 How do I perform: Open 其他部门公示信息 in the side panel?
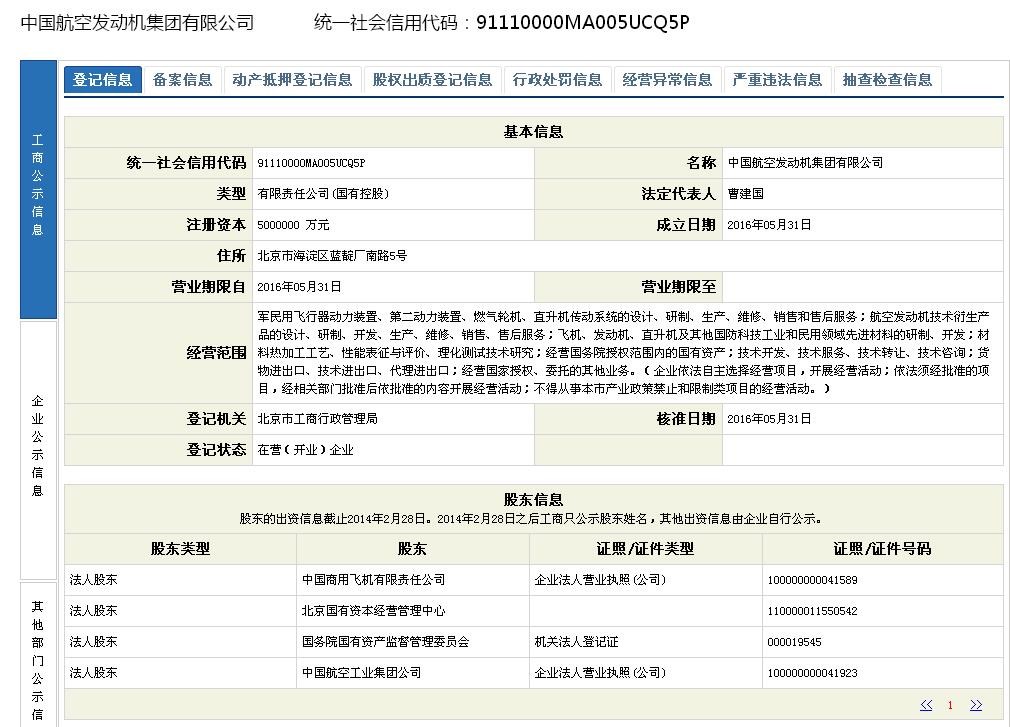click(x=38, y=655)
